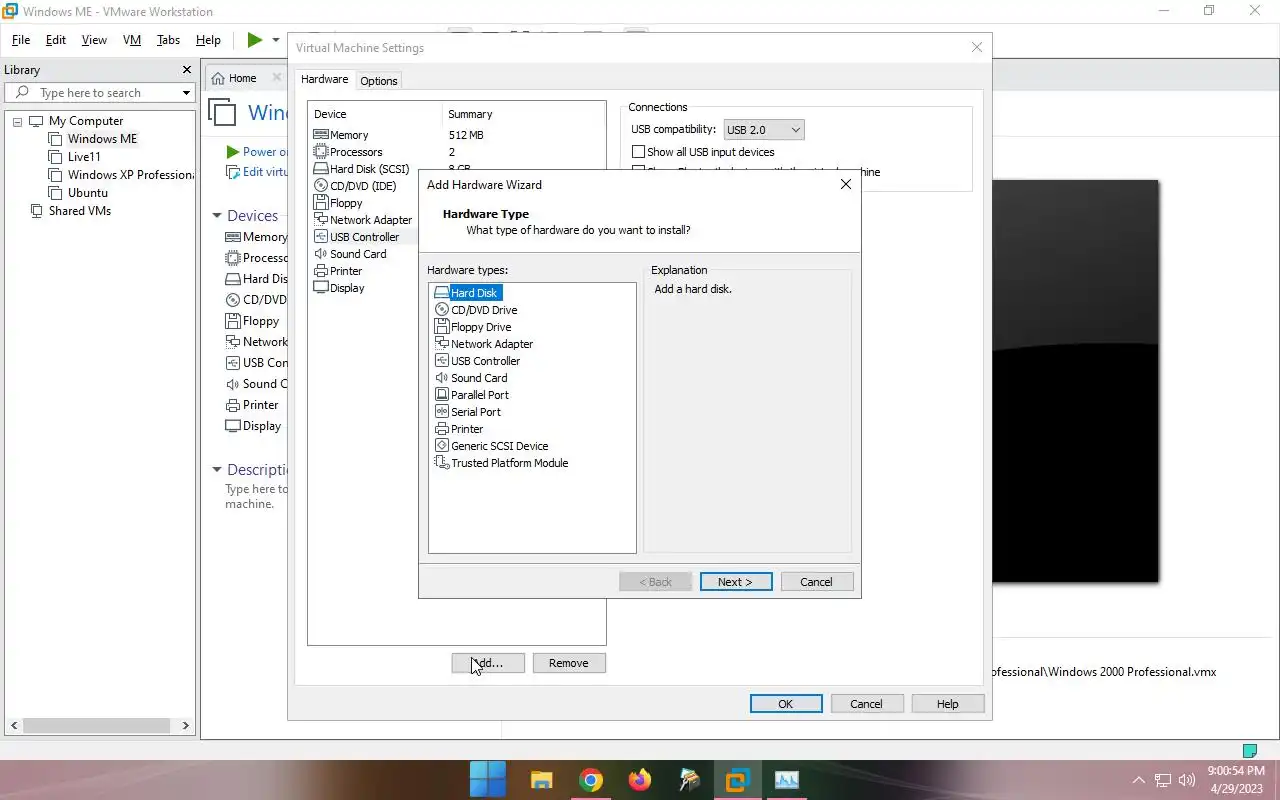Image resolution: width=1280 pixels, height=800 pixels.
Task: Select Network Adapter in settings device list
Action: click(365, 220)
